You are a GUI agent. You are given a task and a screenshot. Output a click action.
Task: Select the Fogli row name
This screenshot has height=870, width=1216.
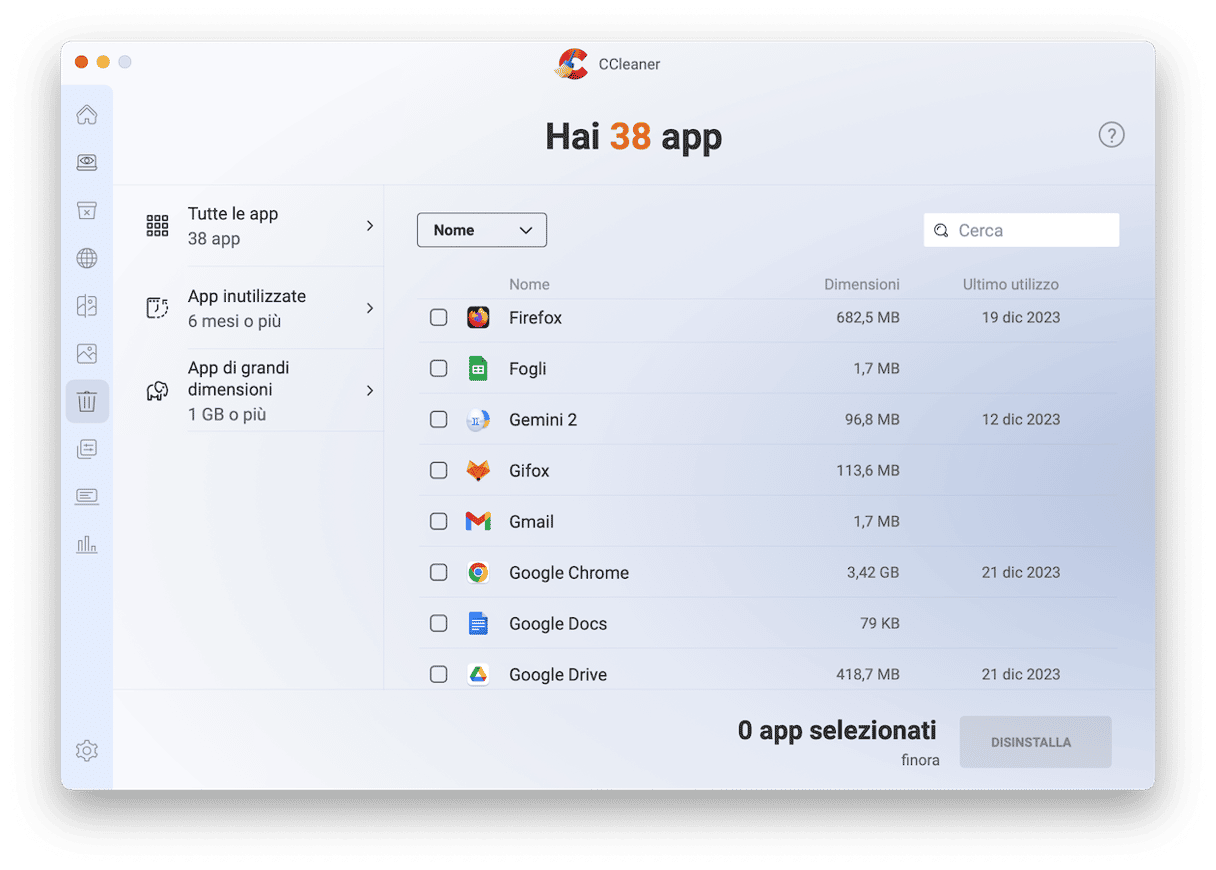click(x=528, y=368)
